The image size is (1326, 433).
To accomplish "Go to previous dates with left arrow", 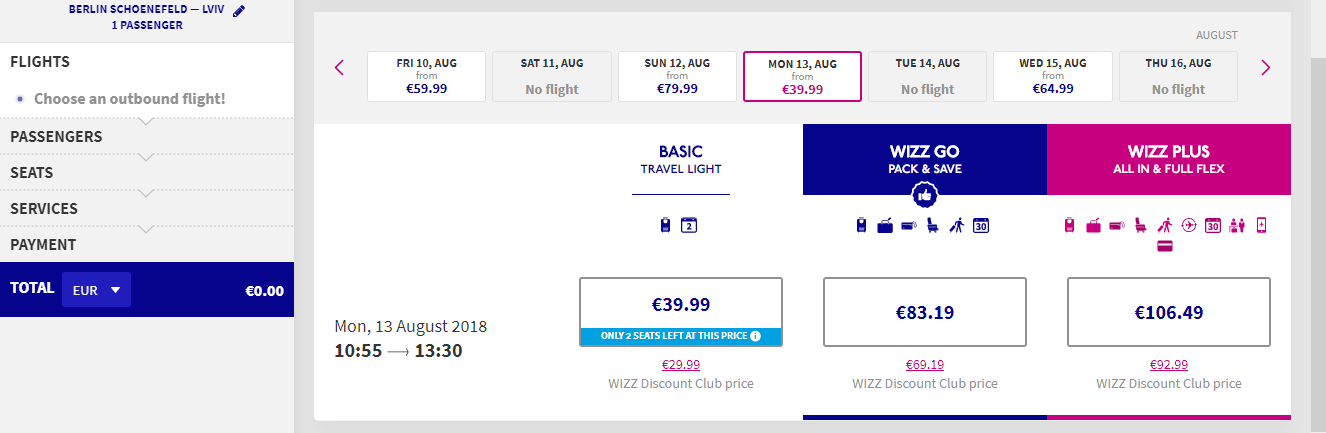I will point(339,68).
